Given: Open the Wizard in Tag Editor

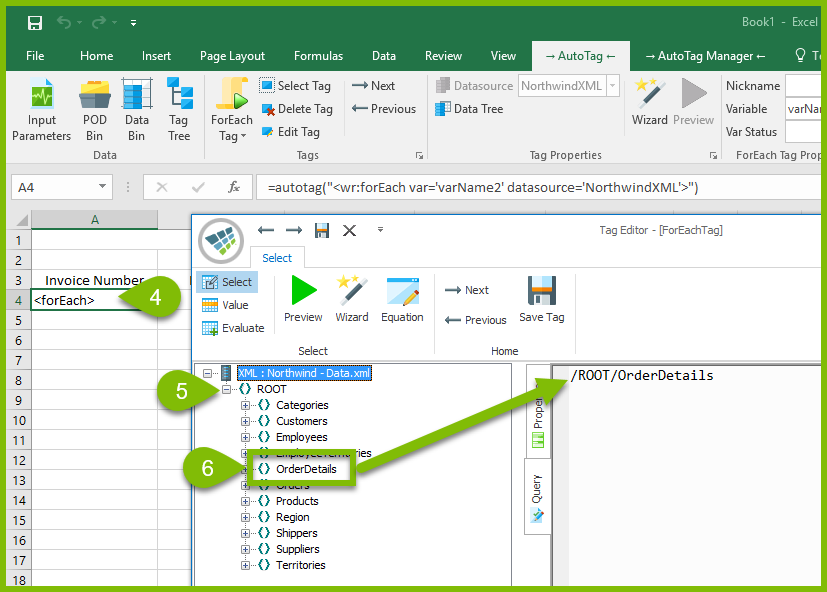Looking at the screenshot, I should [352, 299].
